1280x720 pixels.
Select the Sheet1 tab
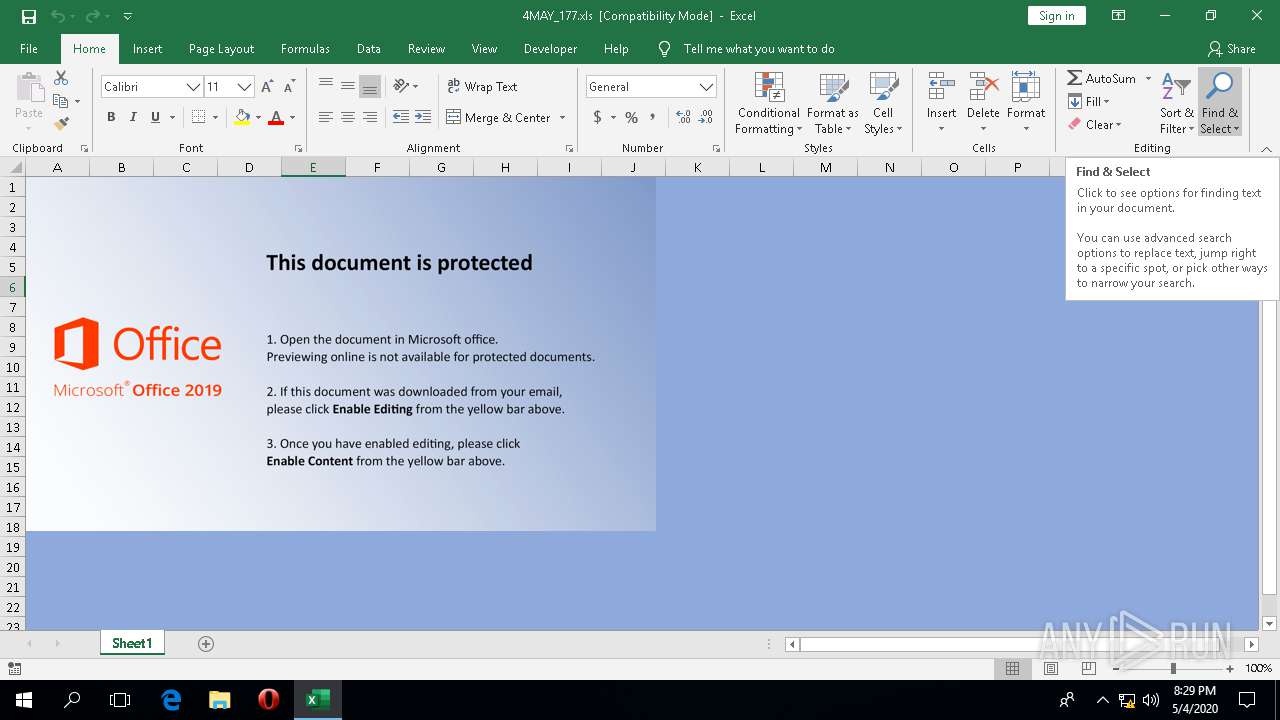point(132,644)
